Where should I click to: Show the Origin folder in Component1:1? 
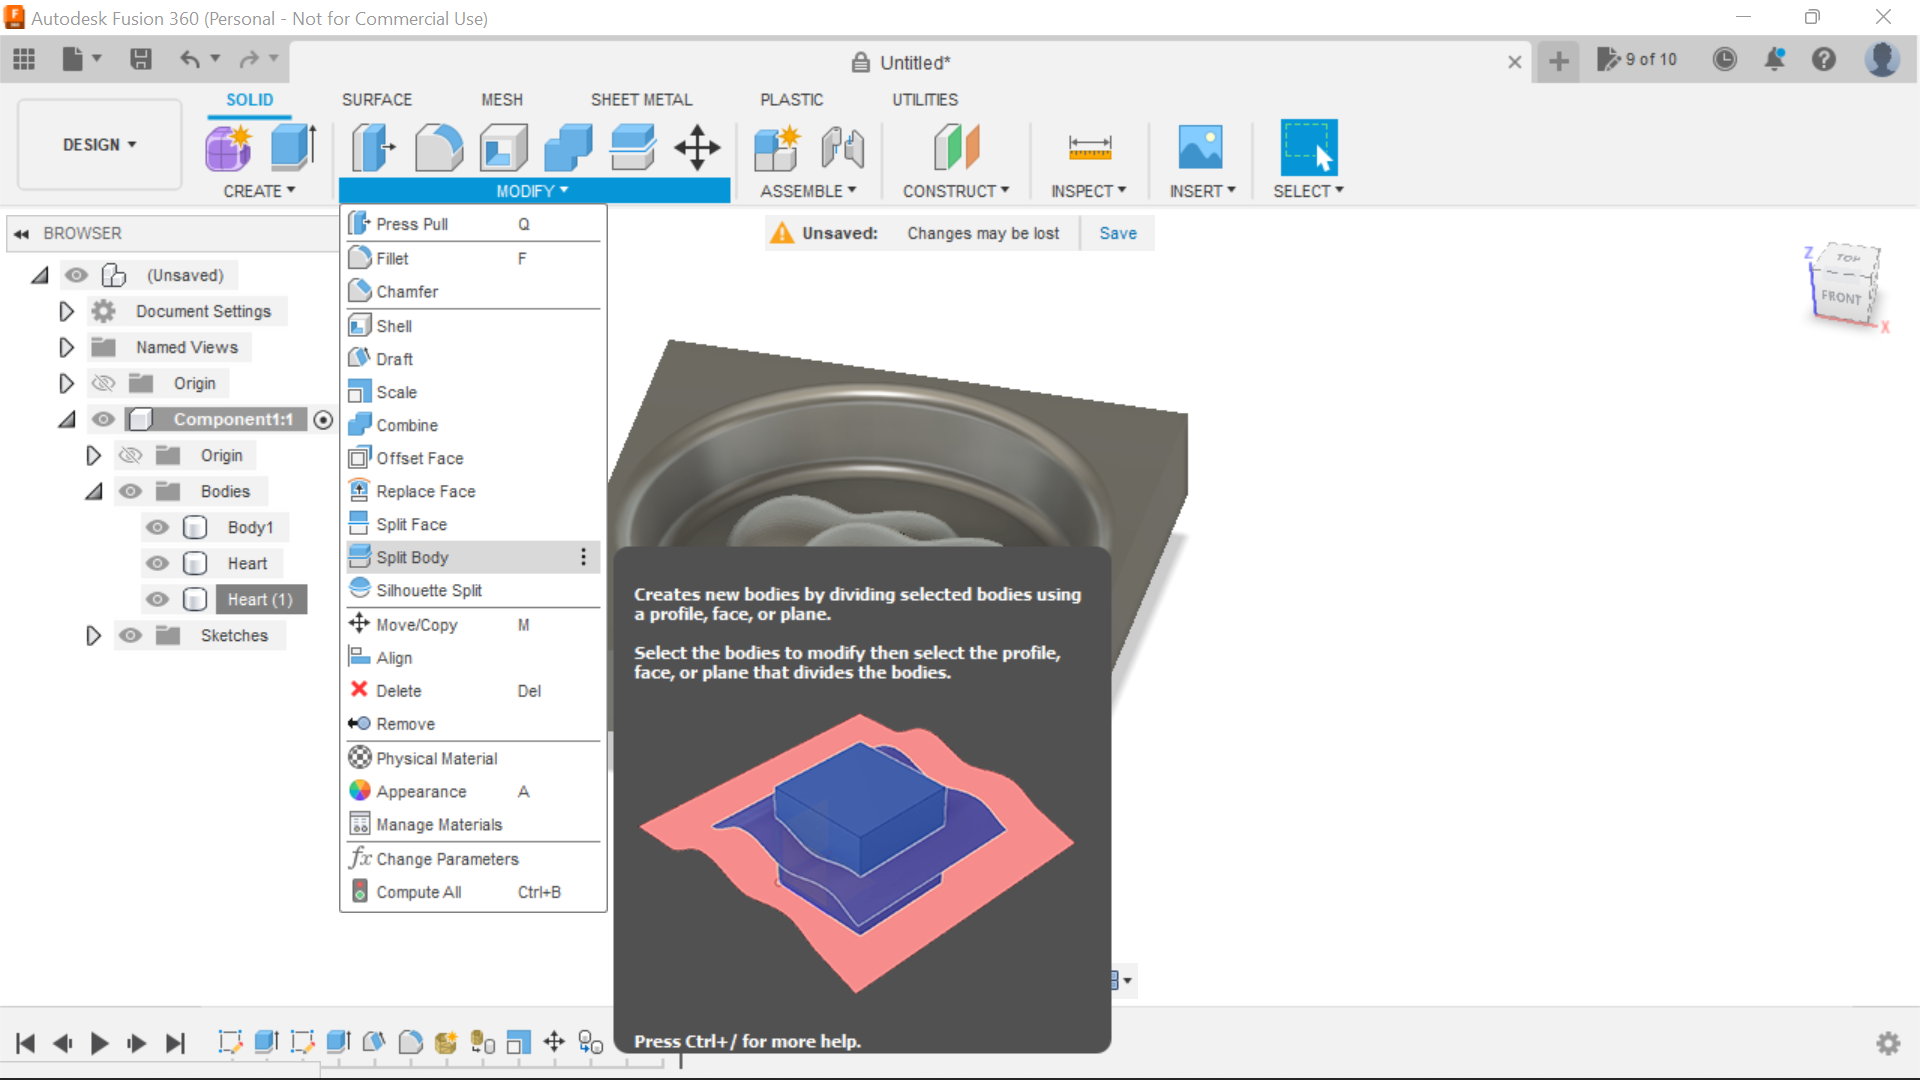click(x=131, y=455)
